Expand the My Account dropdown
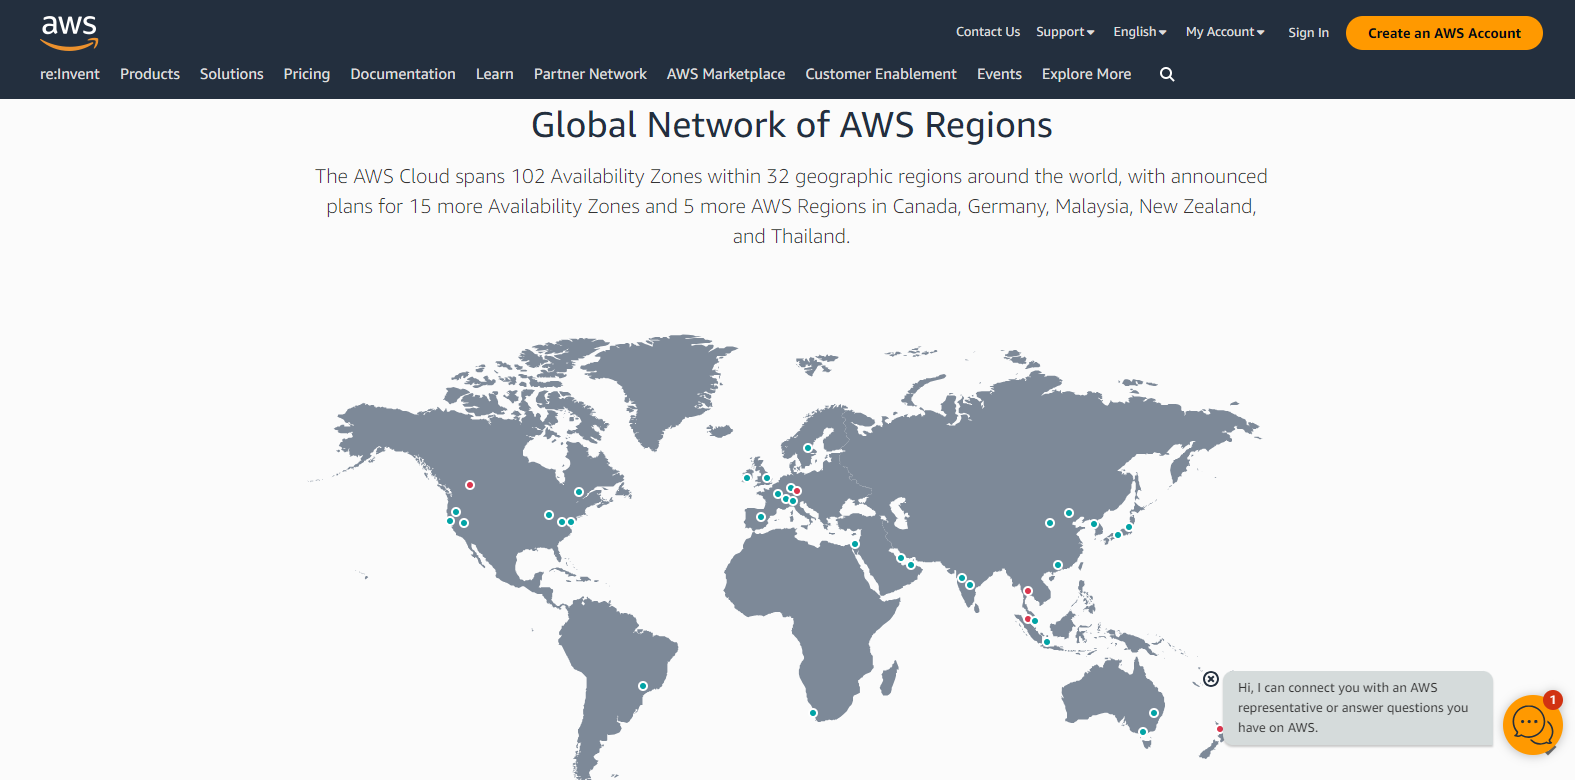This screenshot has width=1575, height=780. click(x=1225, y=32)
